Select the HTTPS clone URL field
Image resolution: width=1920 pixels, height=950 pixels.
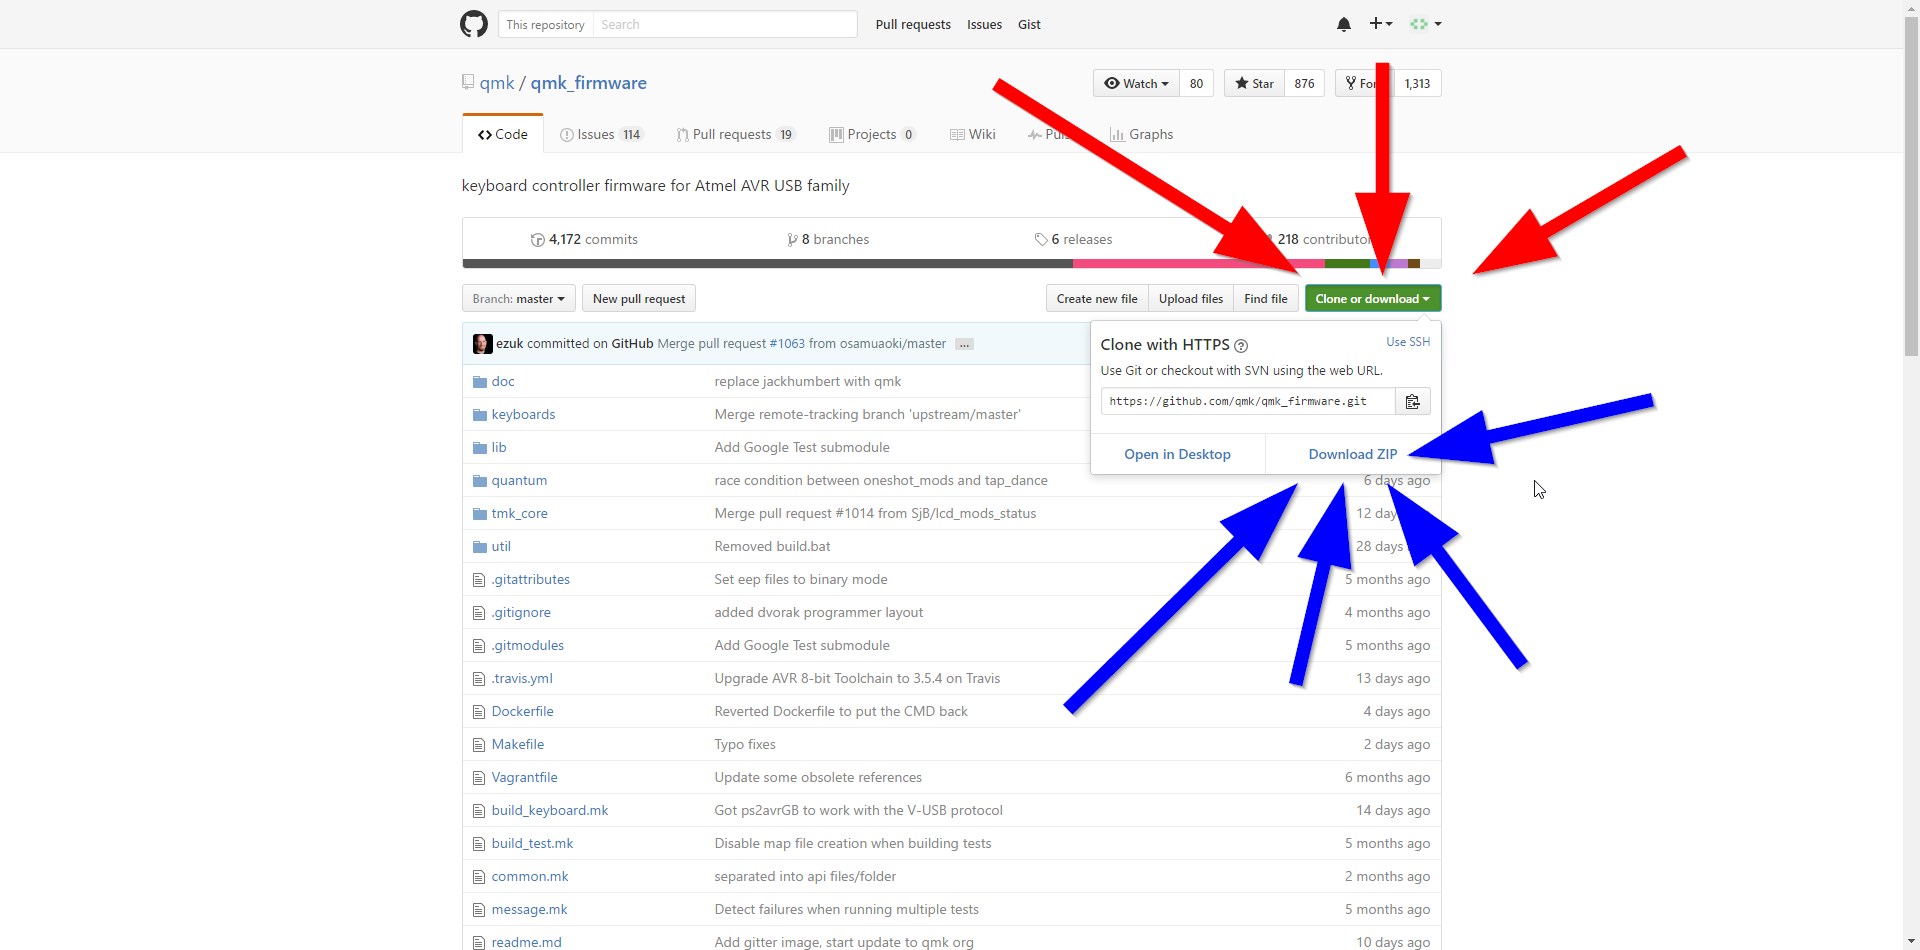[1248, 401]
